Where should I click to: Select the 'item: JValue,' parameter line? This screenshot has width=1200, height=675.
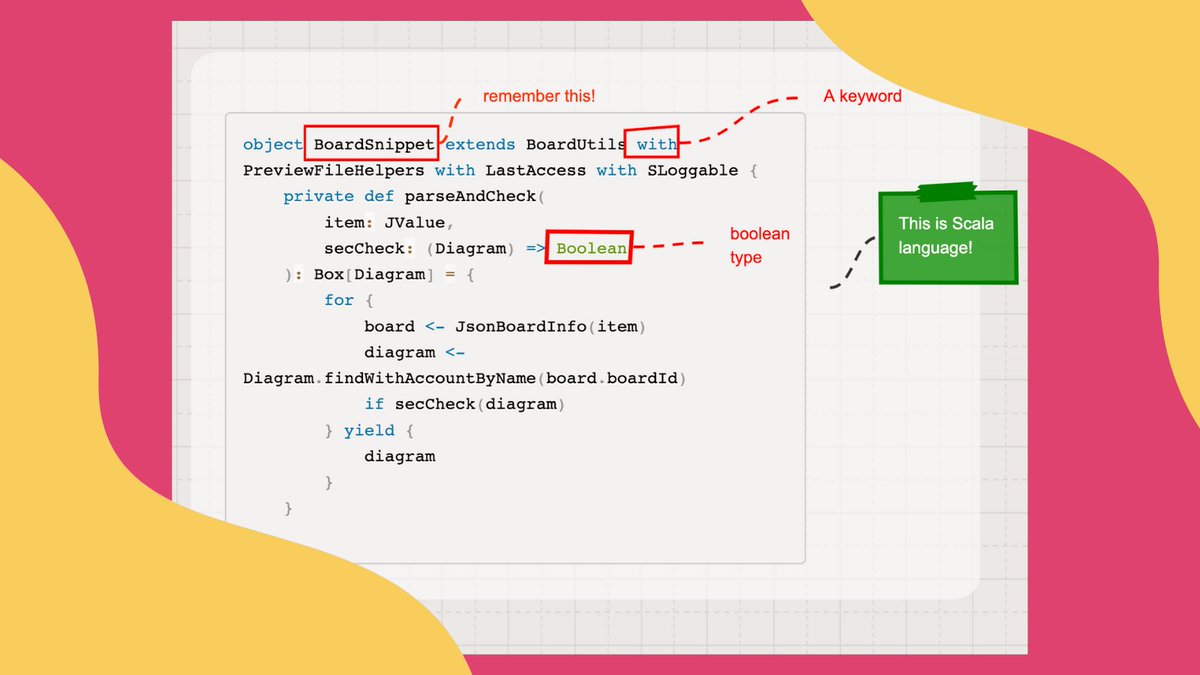(x=389, y=222)
